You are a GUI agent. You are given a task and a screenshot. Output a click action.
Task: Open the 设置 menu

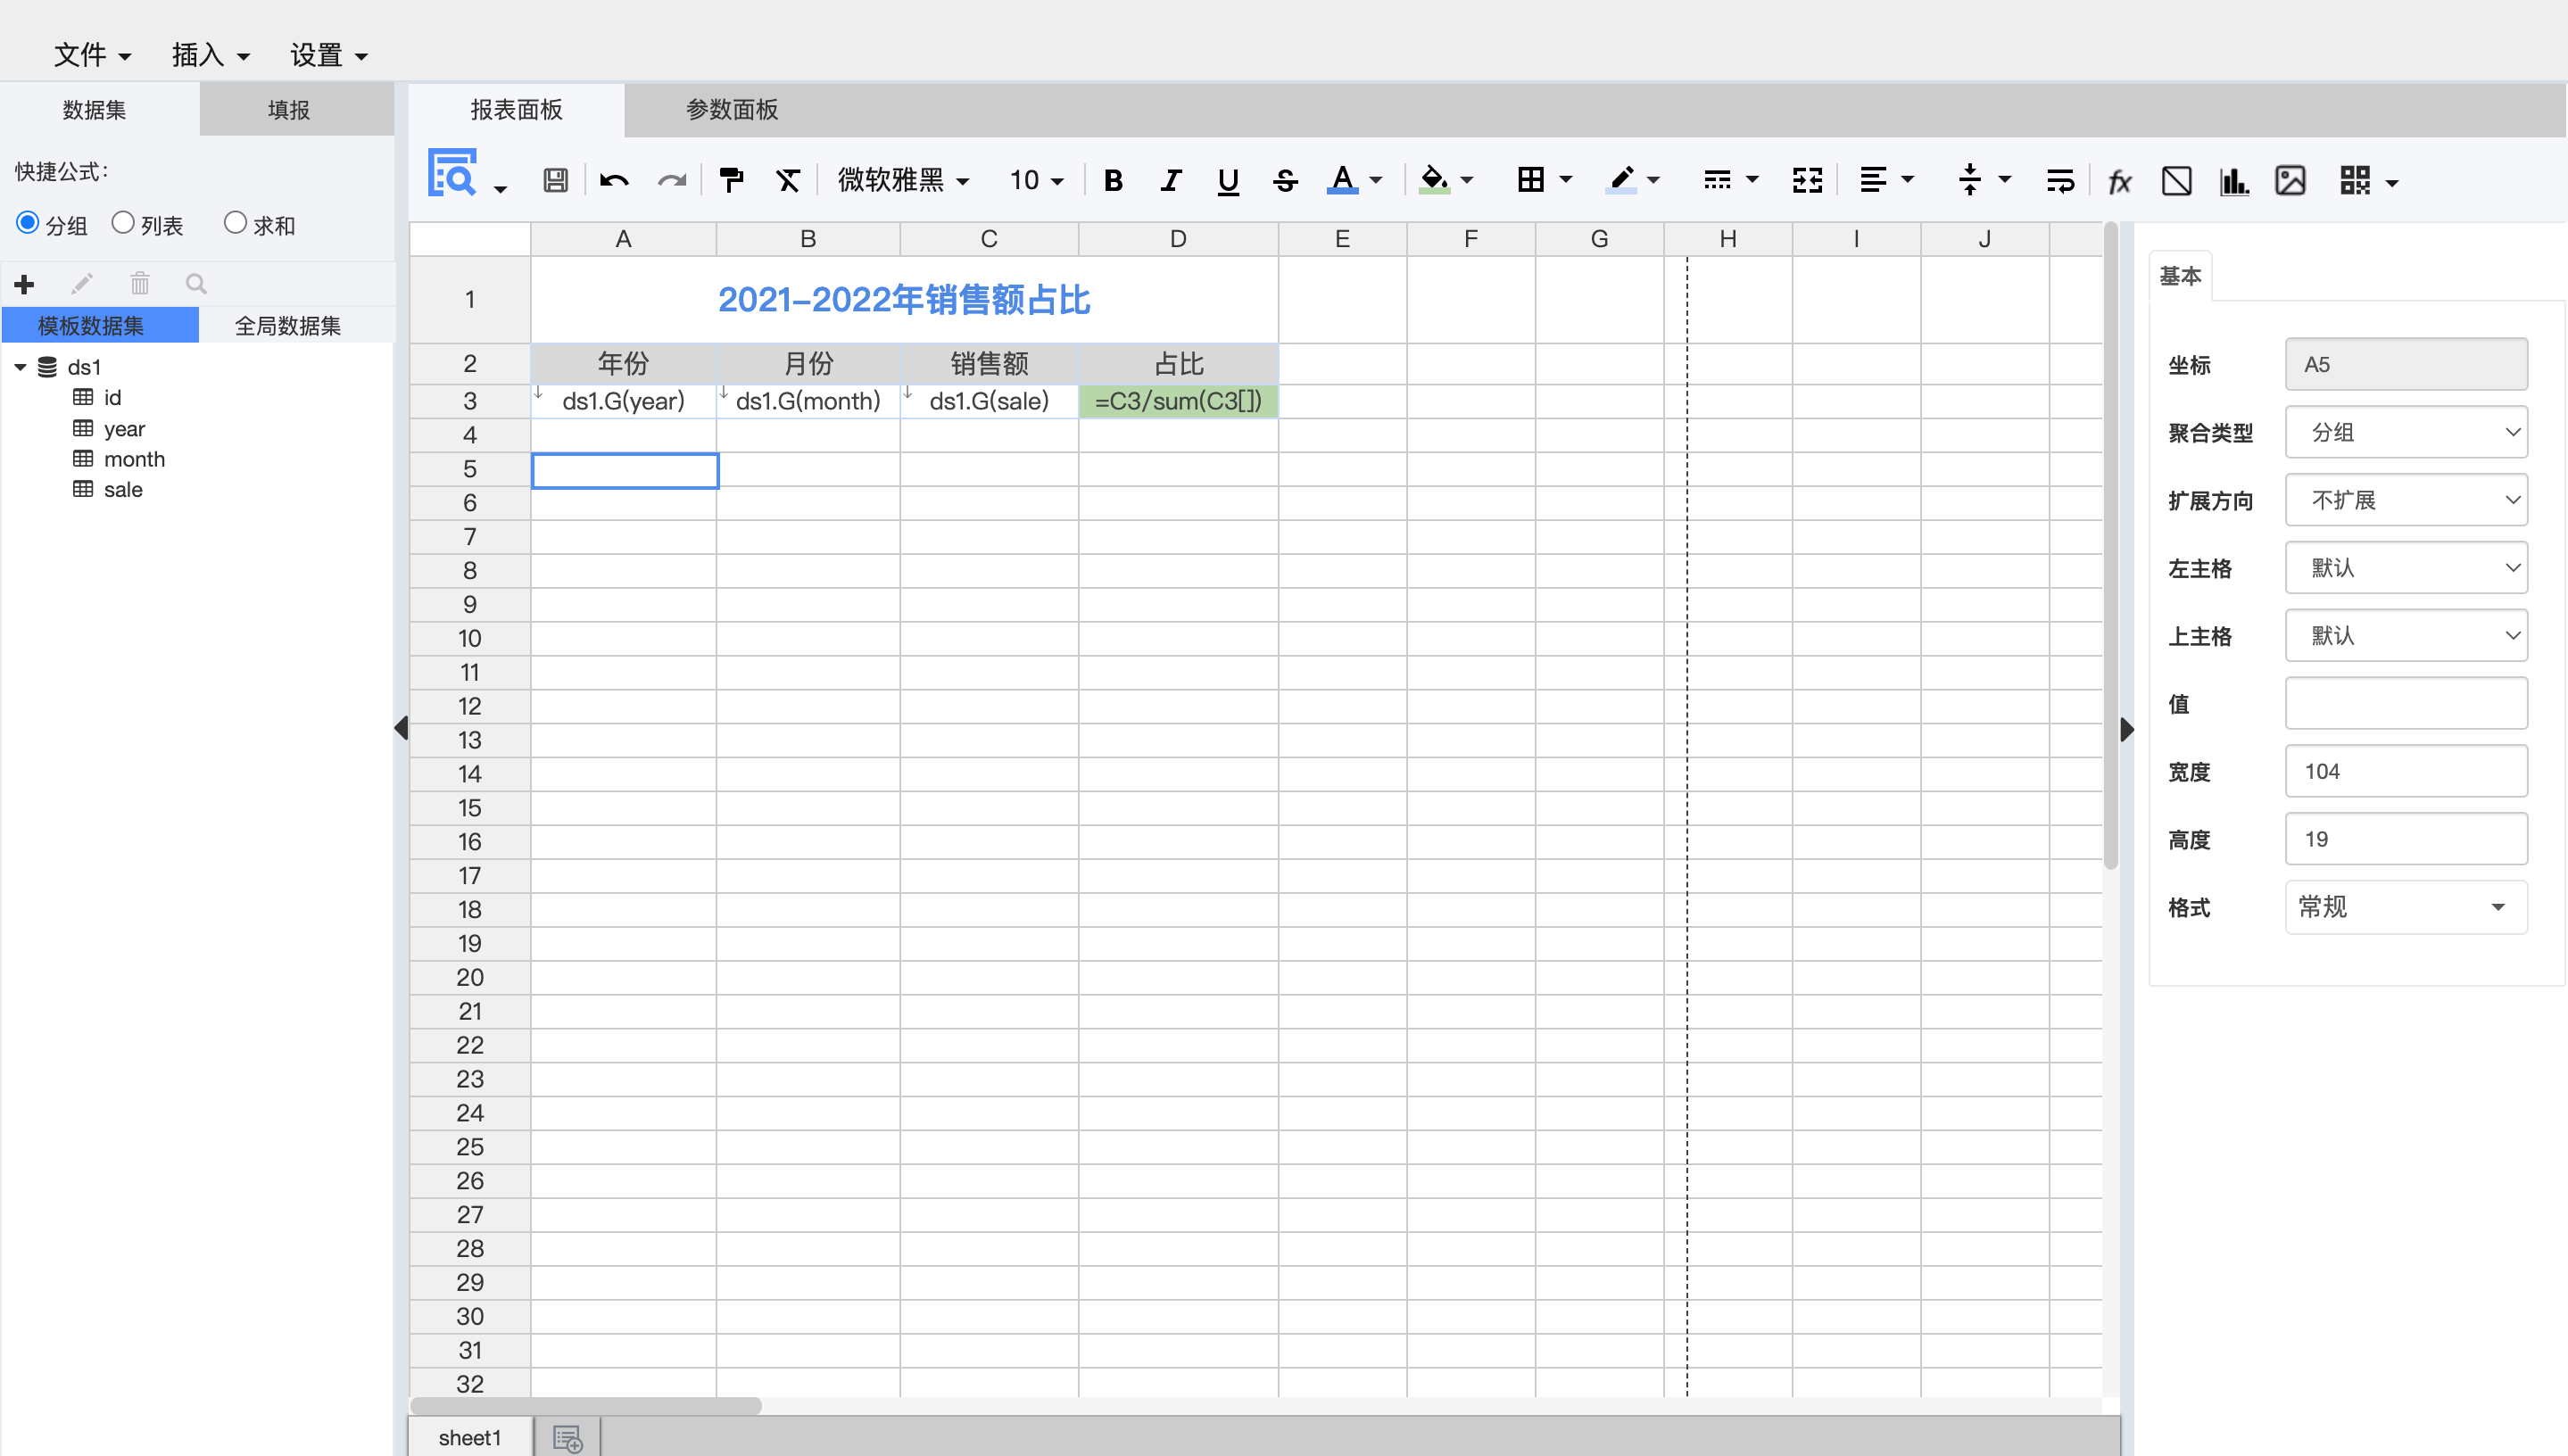tap(329, 55)
